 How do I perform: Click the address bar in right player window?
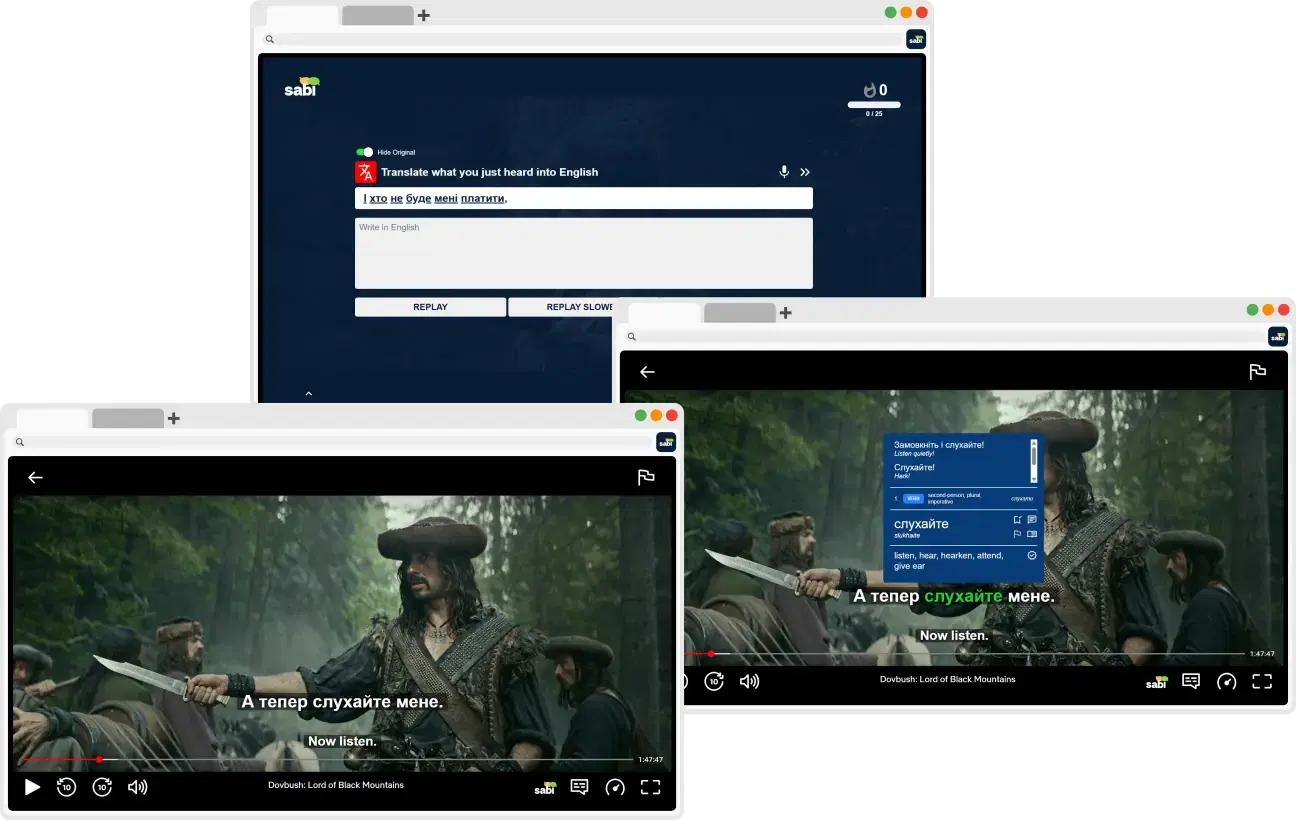click(x=944, y=336)
